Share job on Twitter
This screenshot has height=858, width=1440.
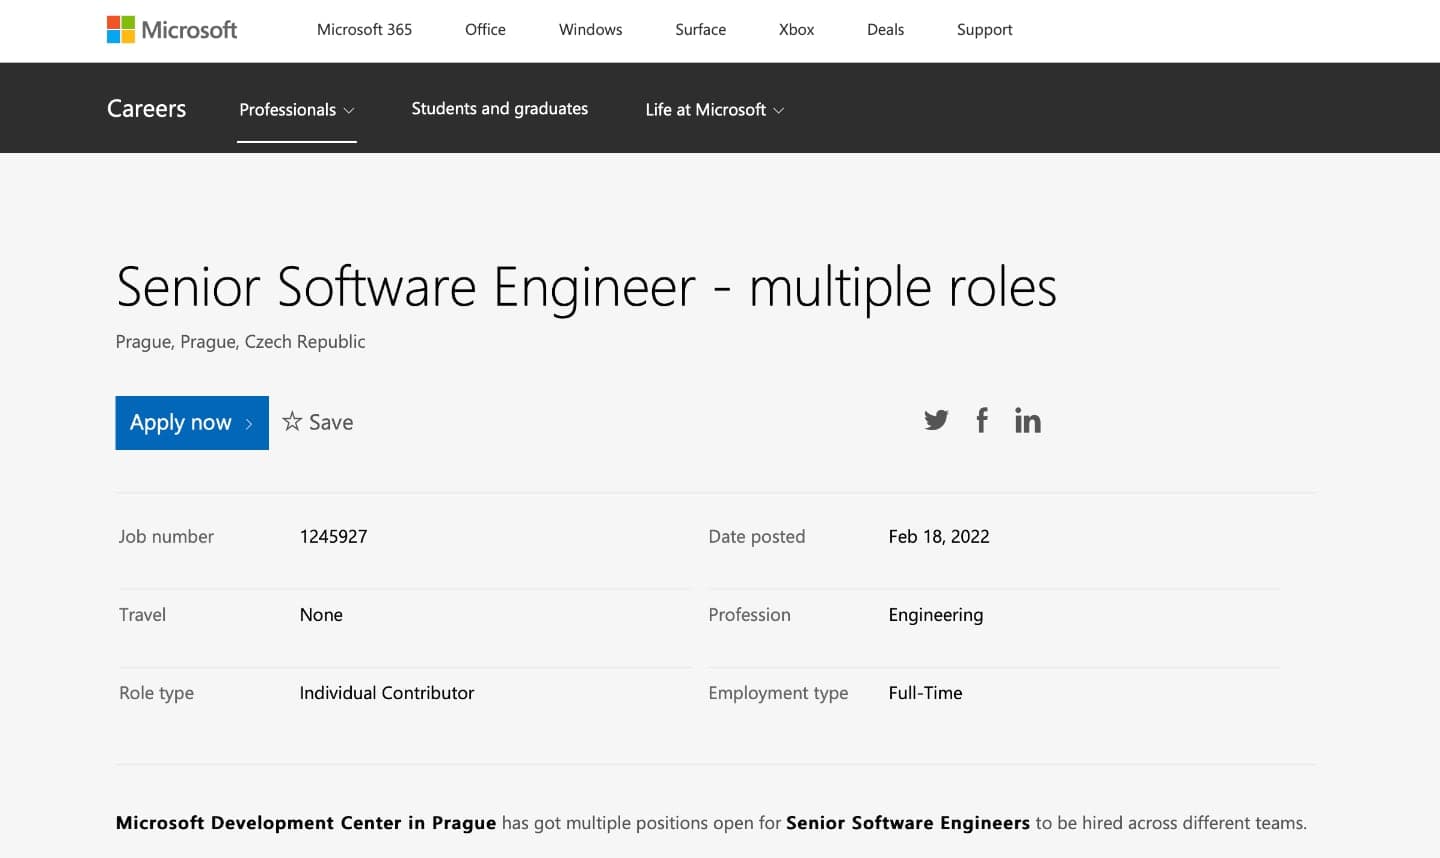pos(936,420)
